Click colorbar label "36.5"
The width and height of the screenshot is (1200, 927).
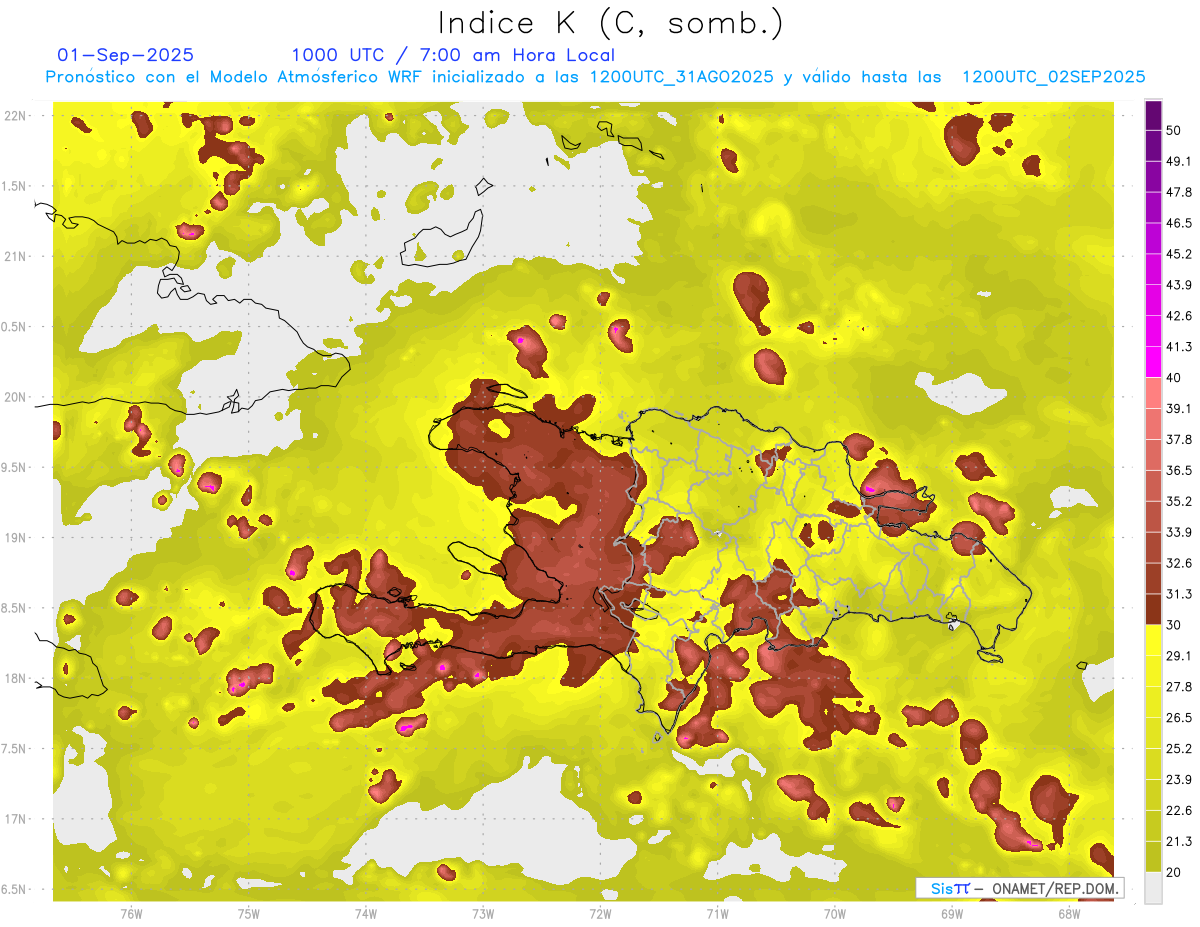point(1178,470)
